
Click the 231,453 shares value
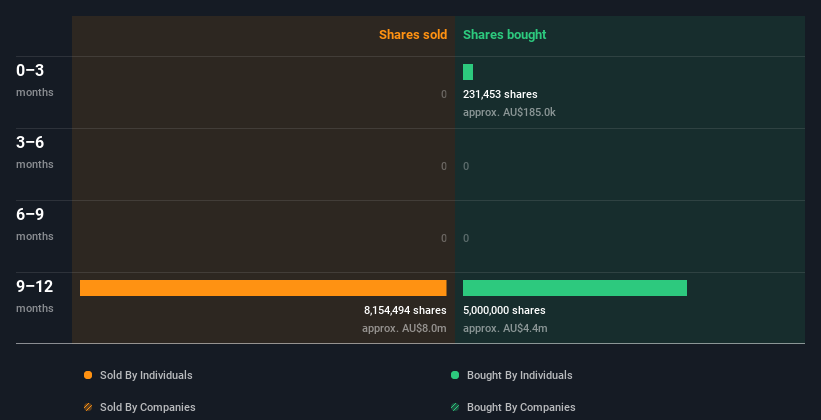pyautogui.click(x=500, y=94)
